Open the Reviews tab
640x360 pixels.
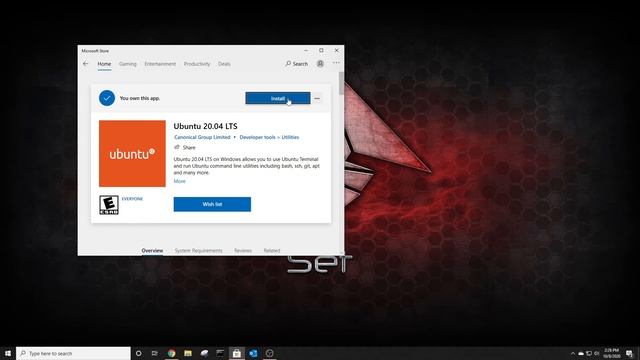pos(243,251)
